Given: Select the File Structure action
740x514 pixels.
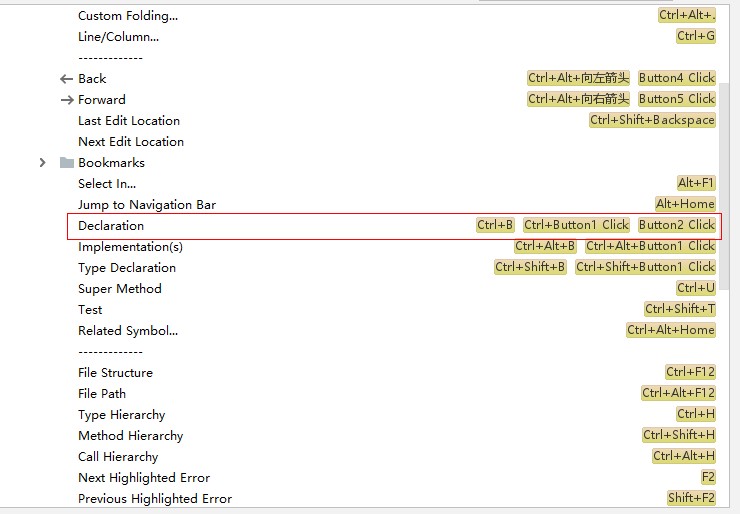Looking at the screenshot, I should pyautogui.click(x=115, y=373).
